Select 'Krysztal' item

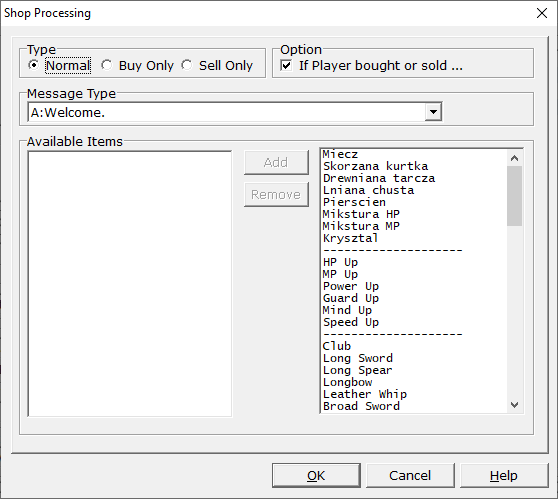(x=414, y=238)
